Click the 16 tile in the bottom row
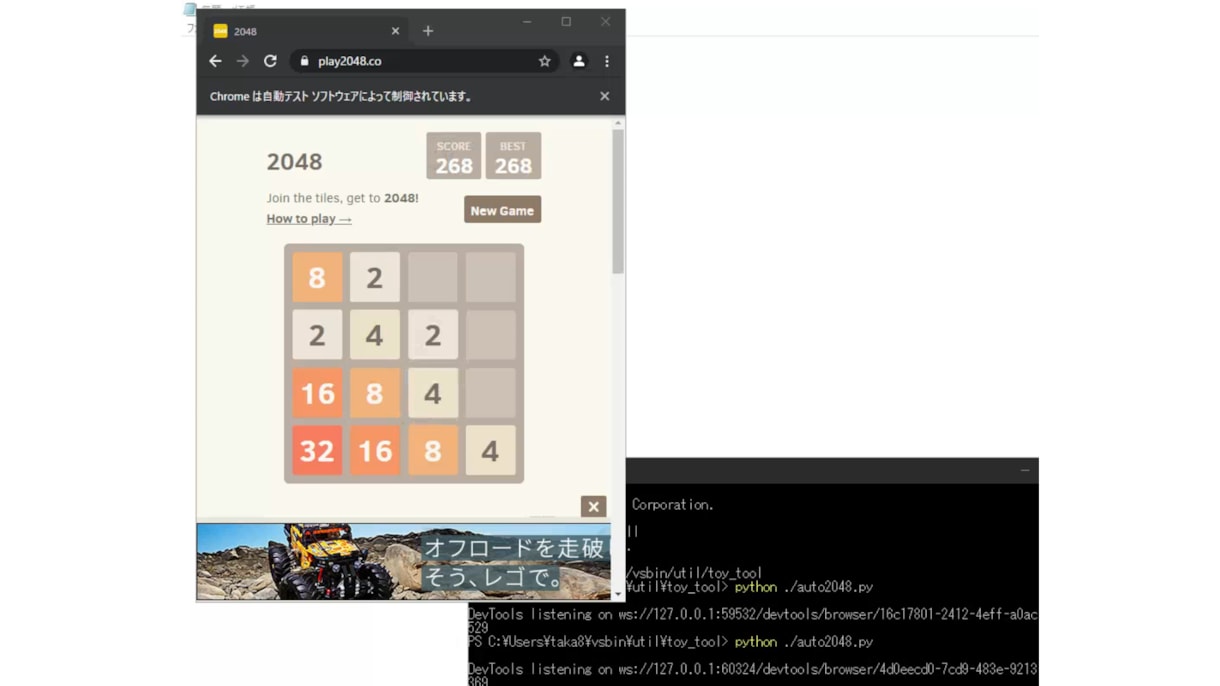Viewport: 1220px width, 686px height. pos(374,450)
